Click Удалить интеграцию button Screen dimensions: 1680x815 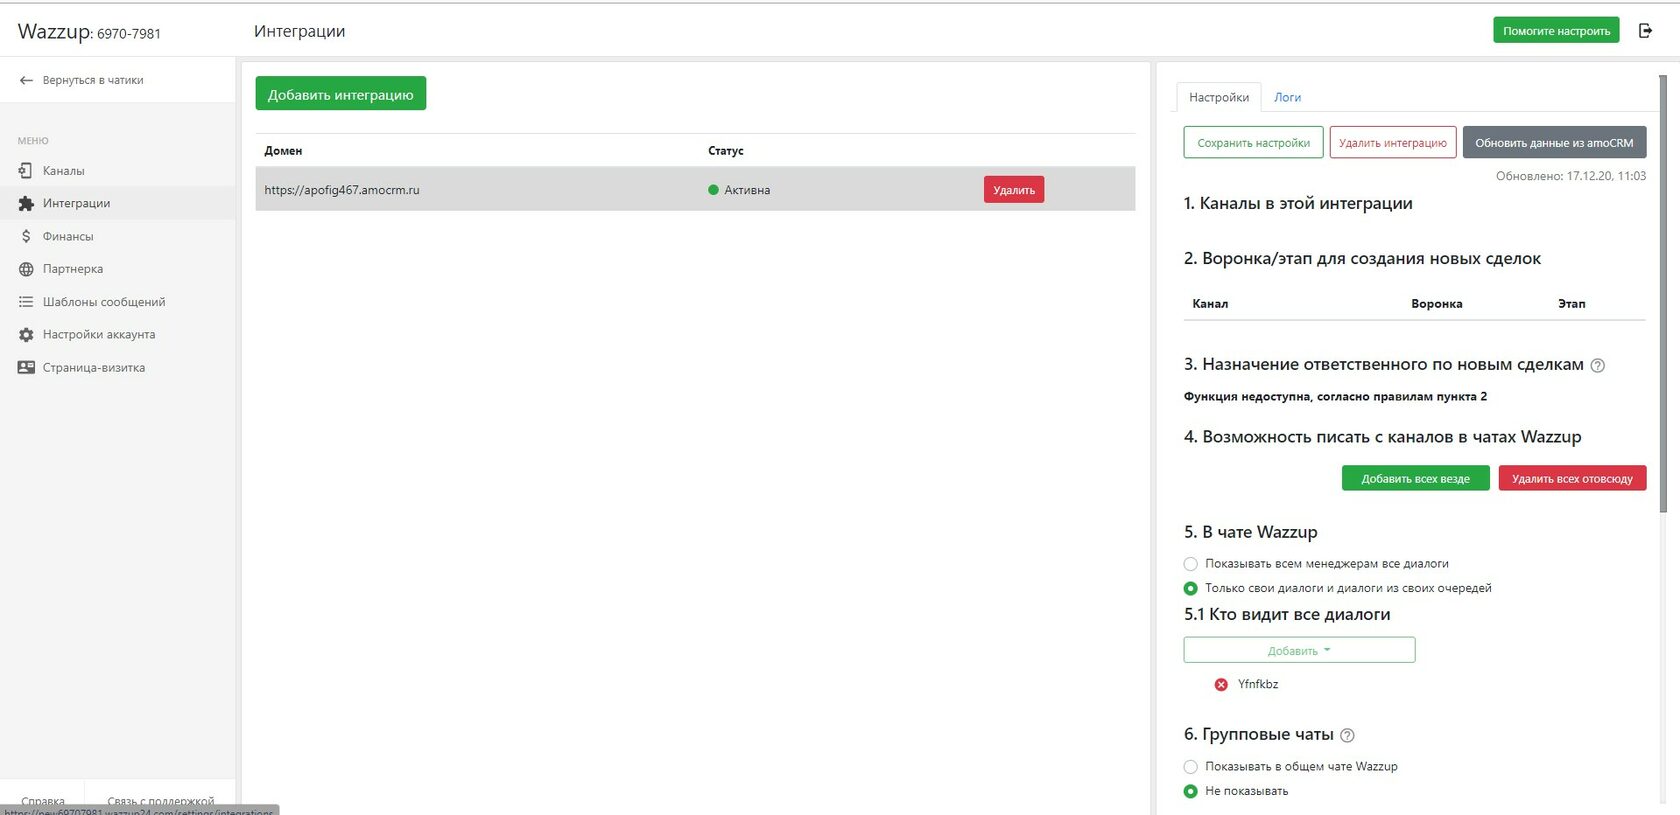tap(1393, 143)
